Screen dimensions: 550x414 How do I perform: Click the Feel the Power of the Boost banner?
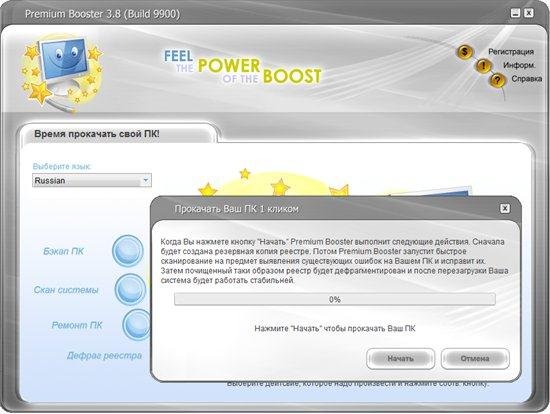point(242,67)
